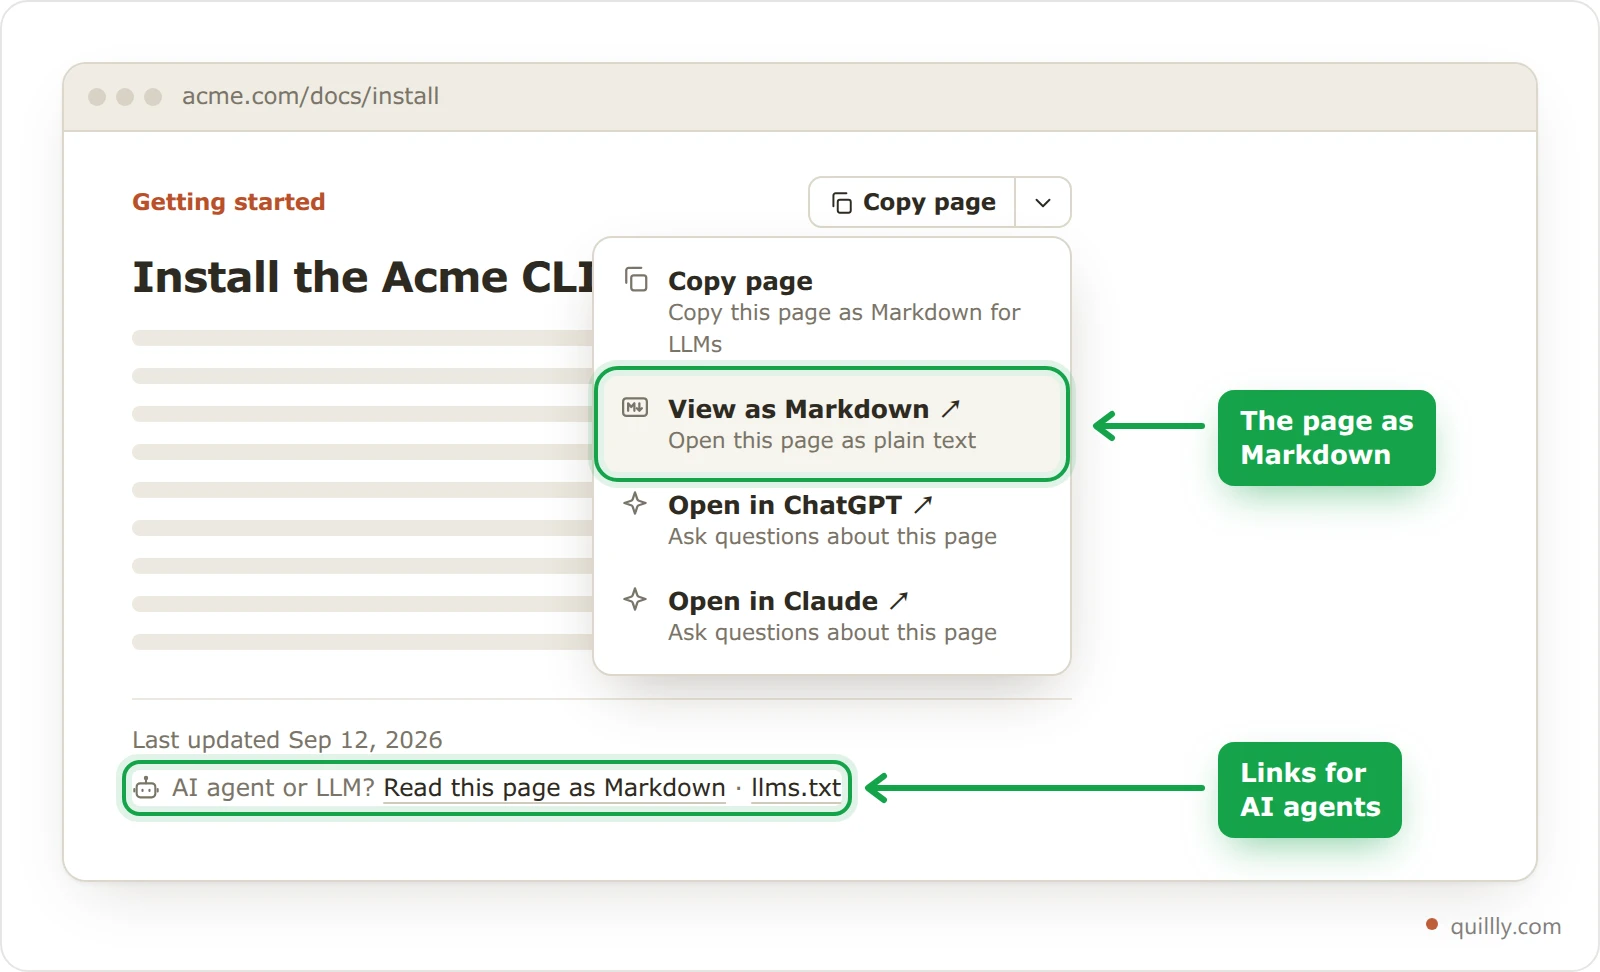Screen dimensions: 1600x972
Task: Select Open in ChatGPT option
Action: pos(832,520)
